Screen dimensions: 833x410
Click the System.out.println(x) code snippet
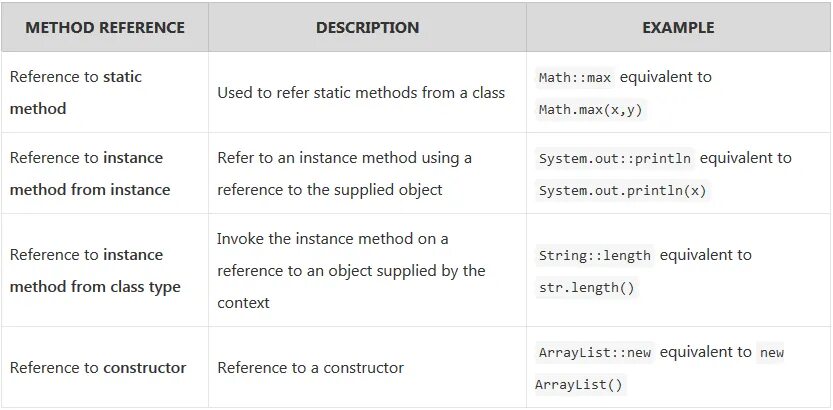[623, 191]
